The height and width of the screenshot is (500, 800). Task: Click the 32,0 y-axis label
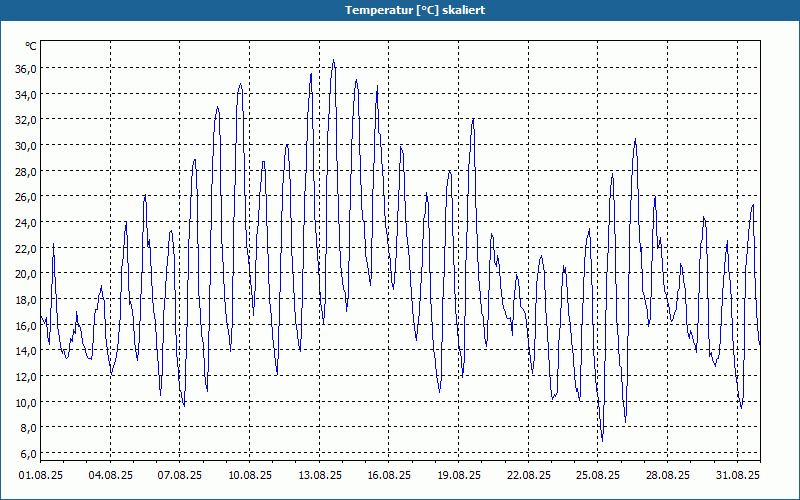[x=26, y=120]
